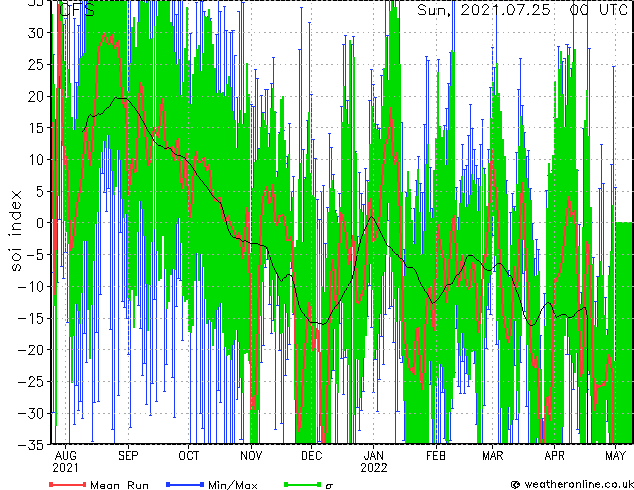This screenshot has height=490, width=634.
Task: Click the '-30' y-axis value
Action: click(x=31, y=413)
